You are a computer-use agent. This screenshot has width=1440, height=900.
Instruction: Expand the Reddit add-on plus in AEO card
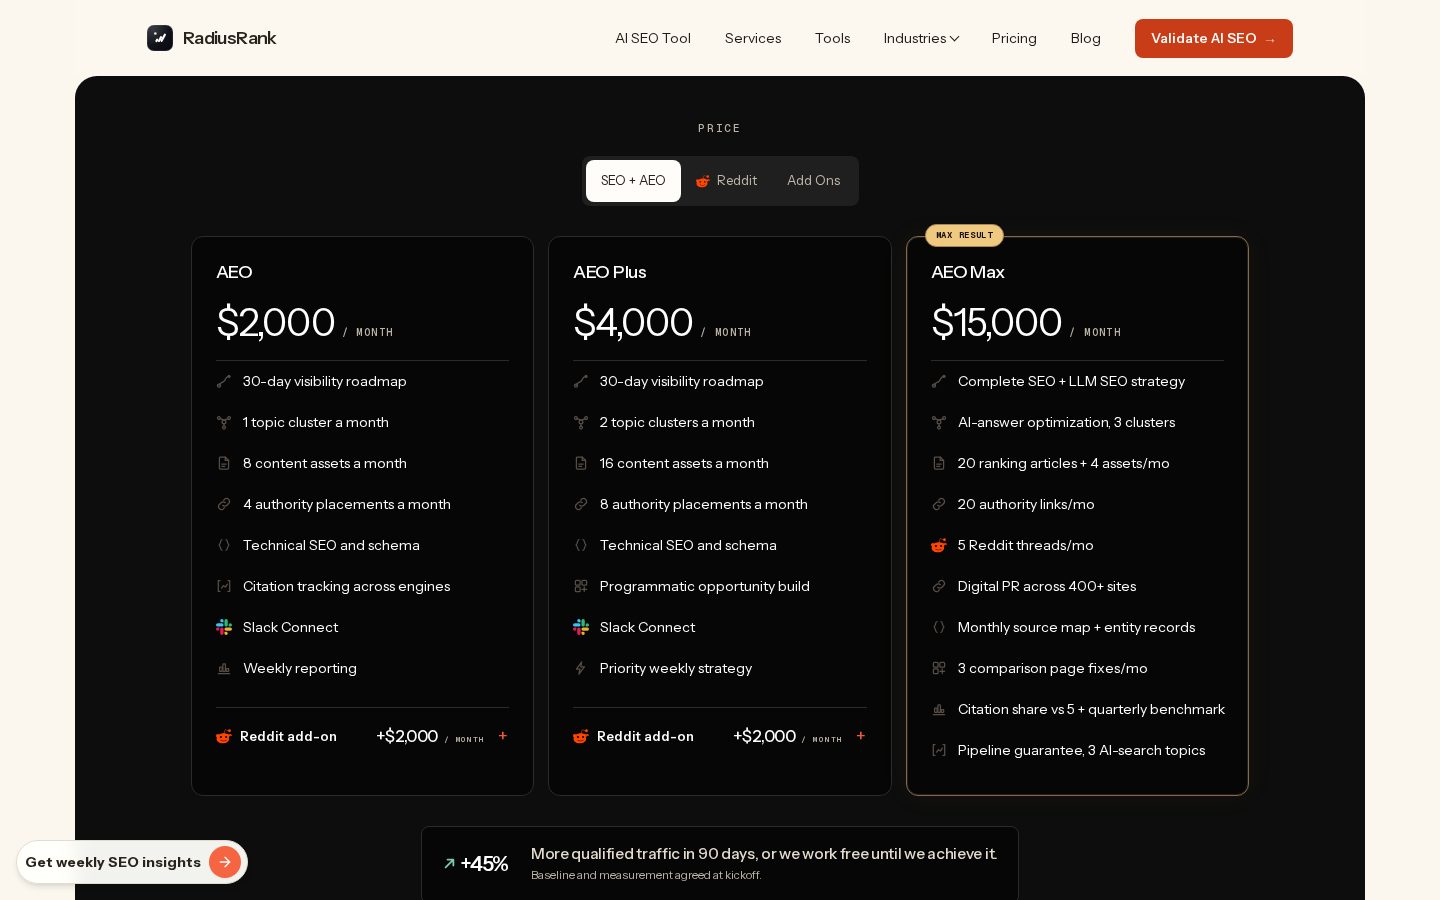(x=503, y=736)
